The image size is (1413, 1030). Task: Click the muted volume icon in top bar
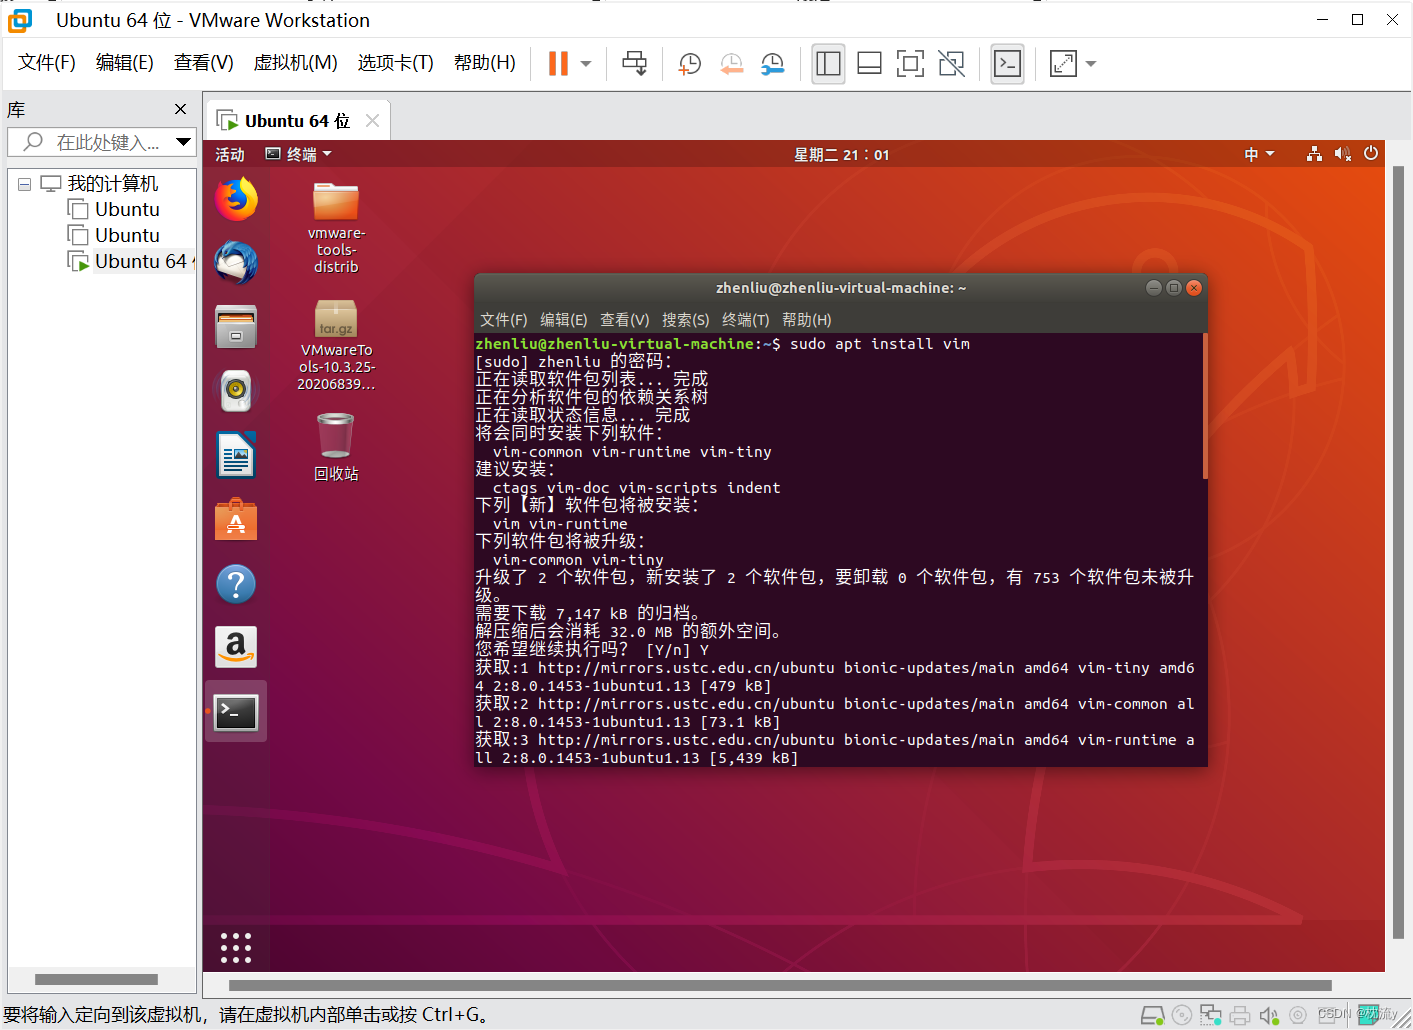1343,154
